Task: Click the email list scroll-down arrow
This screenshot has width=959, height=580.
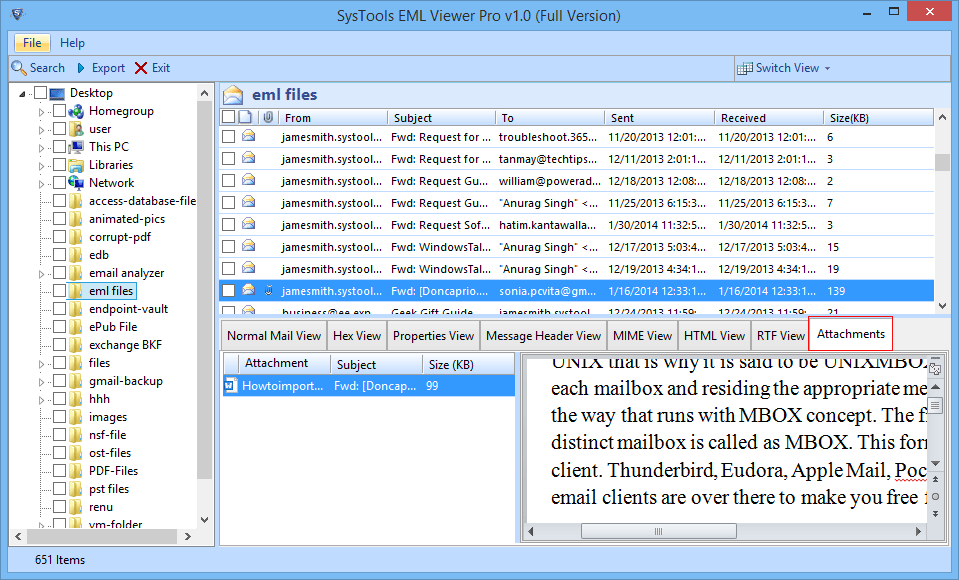Action: coord(942,305)
